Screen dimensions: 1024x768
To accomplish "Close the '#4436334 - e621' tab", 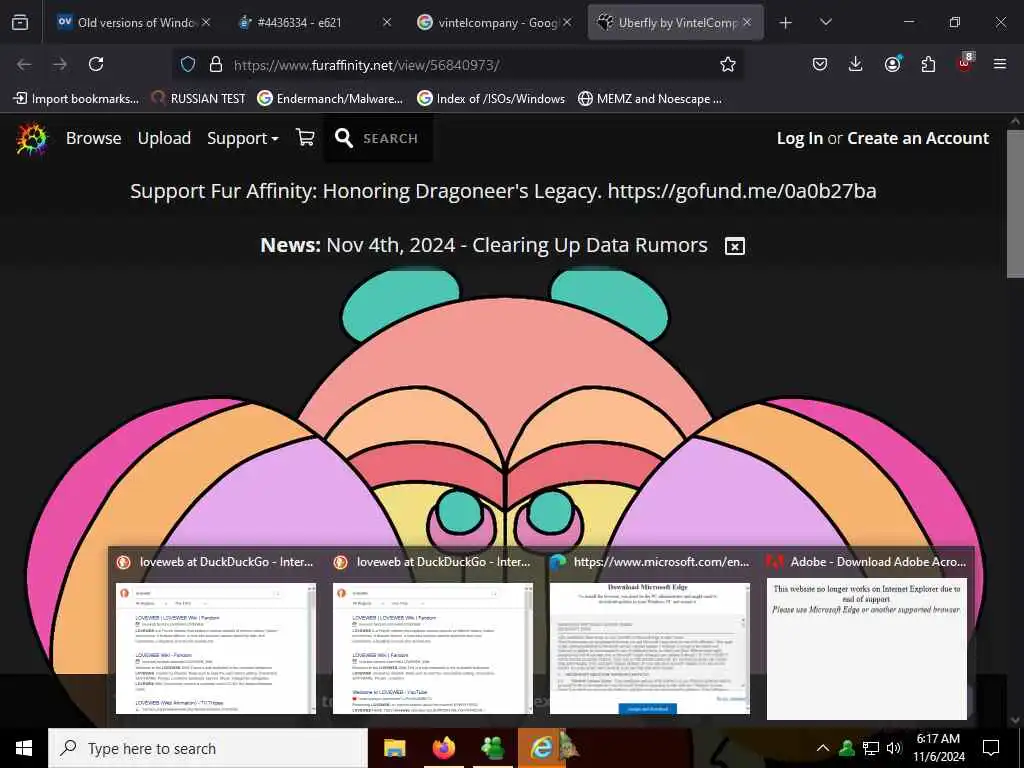I will pyautogui.click(x=387, y=22).
